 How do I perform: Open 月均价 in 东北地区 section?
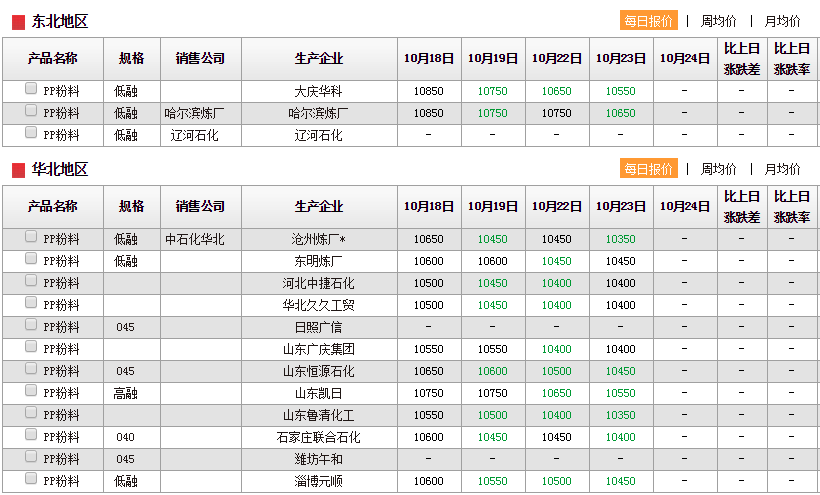(782, 21)
